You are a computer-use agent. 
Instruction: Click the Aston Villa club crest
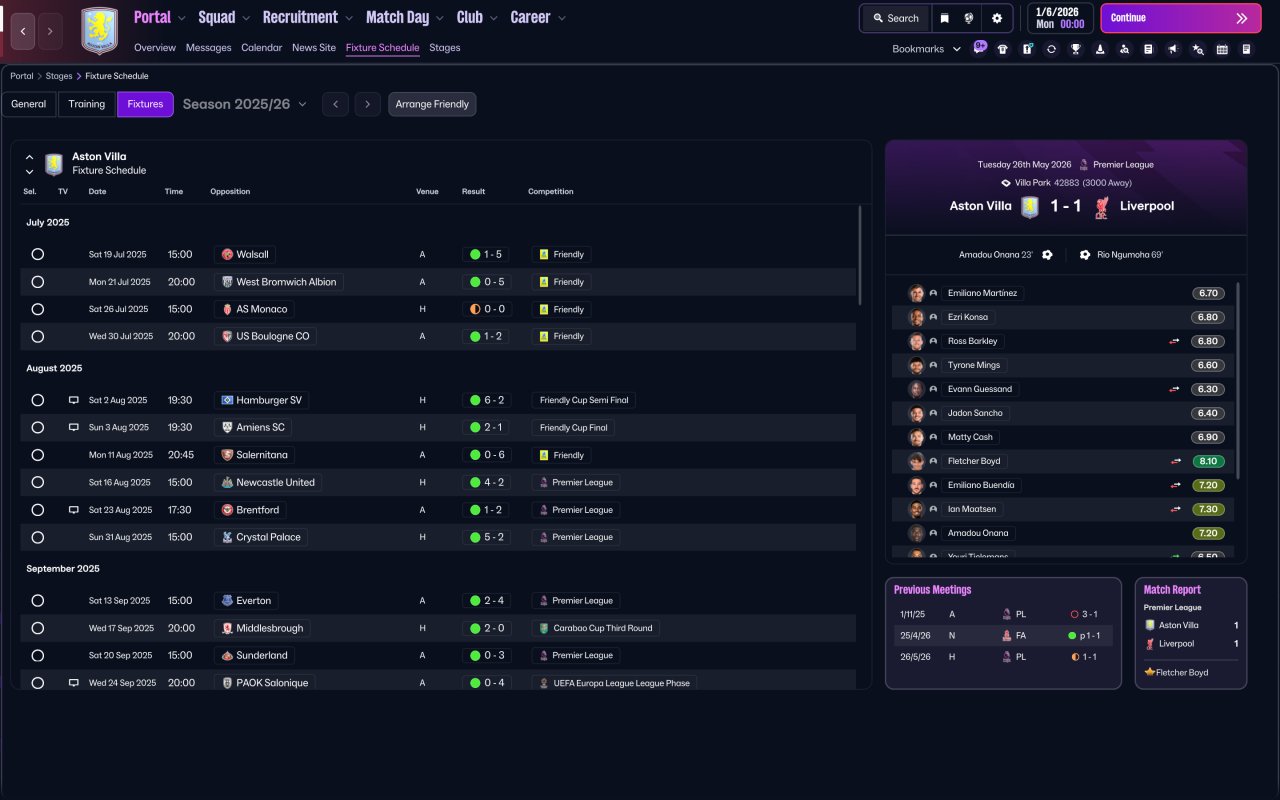coord(99,31)
